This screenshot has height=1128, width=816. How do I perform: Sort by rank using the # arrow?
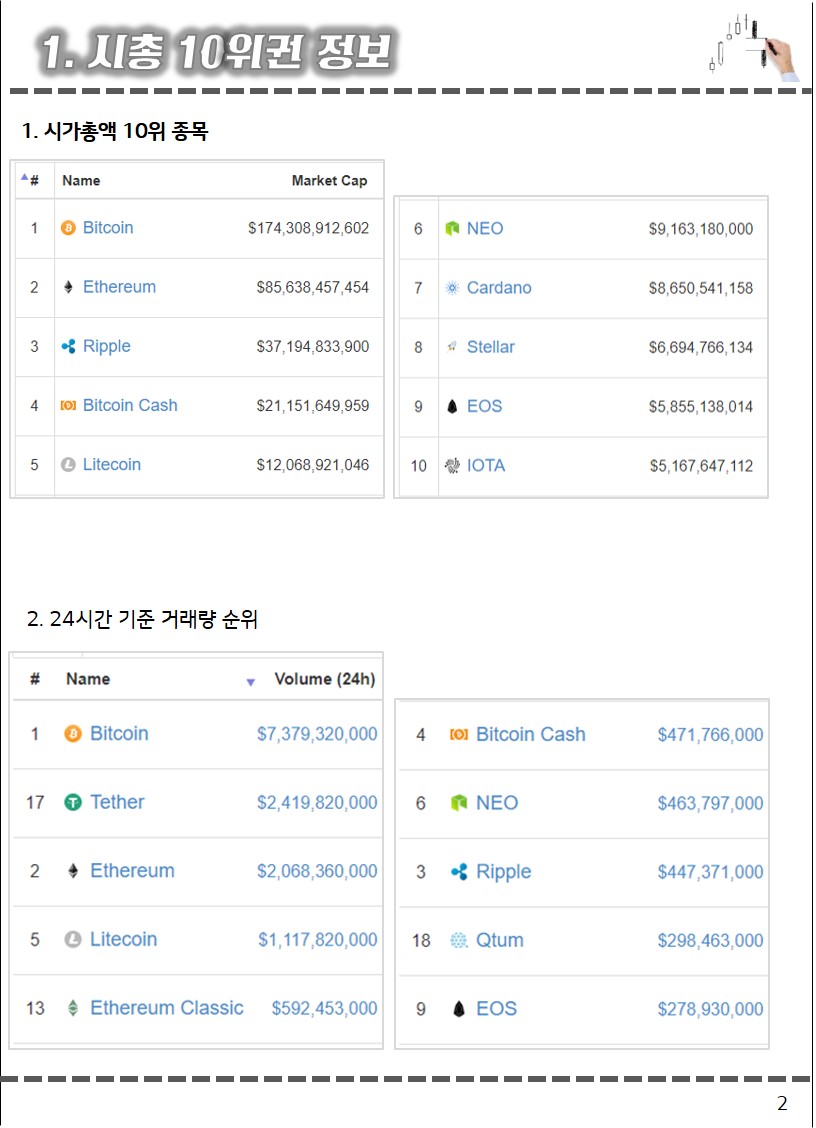25,177
